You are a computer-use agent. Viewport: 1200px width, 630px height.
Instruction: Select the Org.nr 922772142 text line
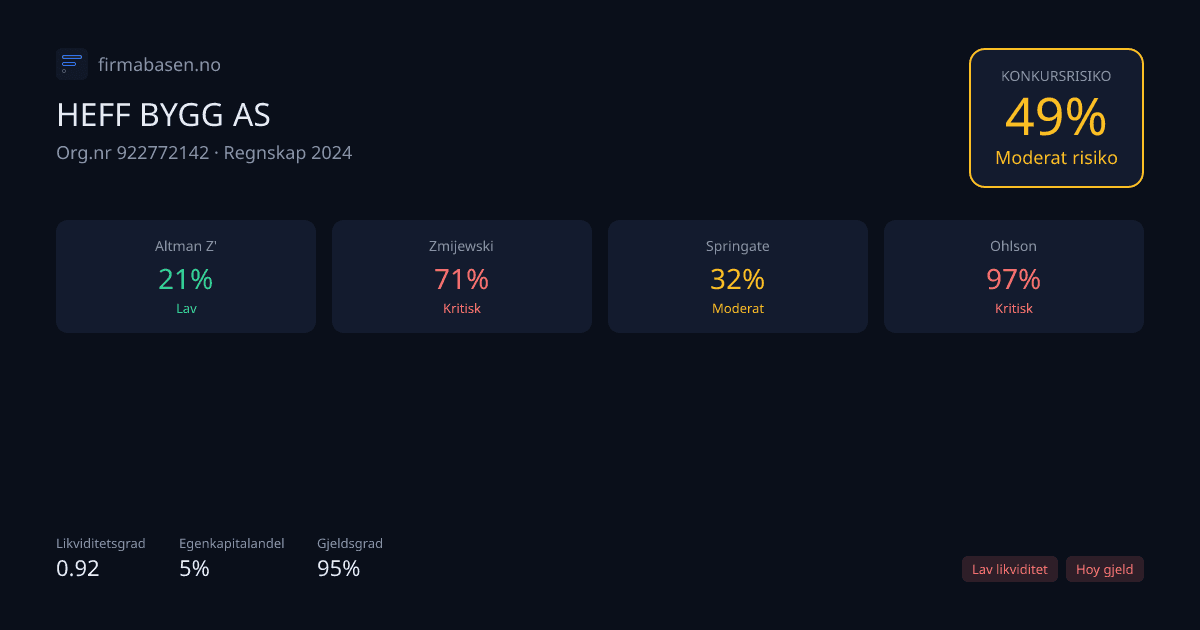coord(204,153)
